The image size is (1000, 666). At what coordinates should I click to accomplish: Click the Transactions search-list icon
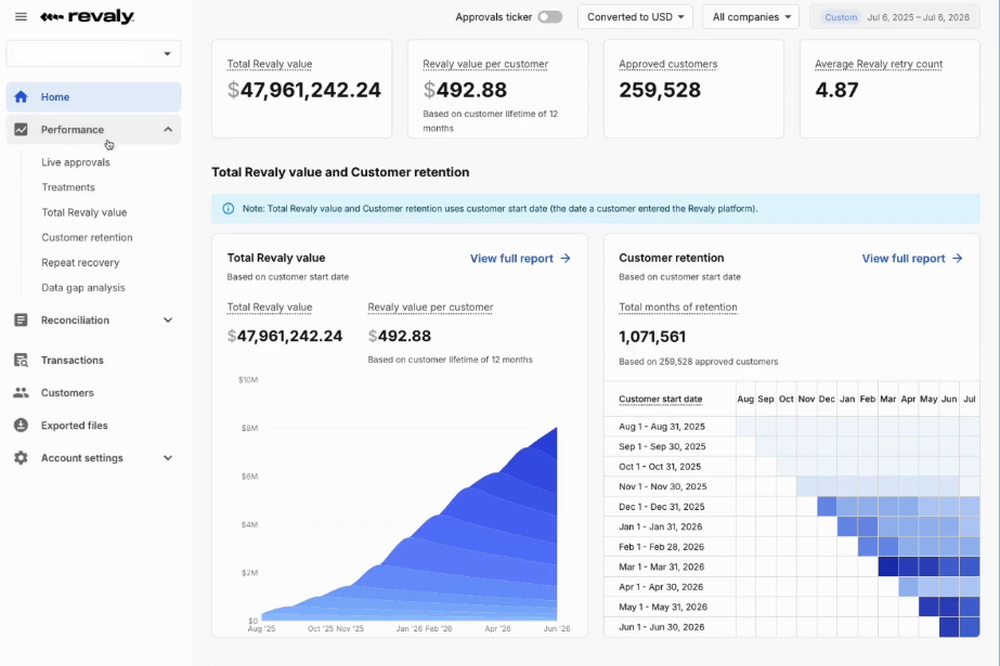click(21, 360)
